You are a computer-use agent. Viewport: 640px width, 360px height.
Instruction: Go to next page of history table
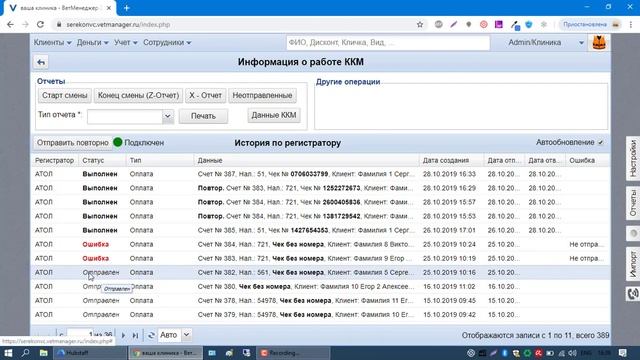coord(124,335)
